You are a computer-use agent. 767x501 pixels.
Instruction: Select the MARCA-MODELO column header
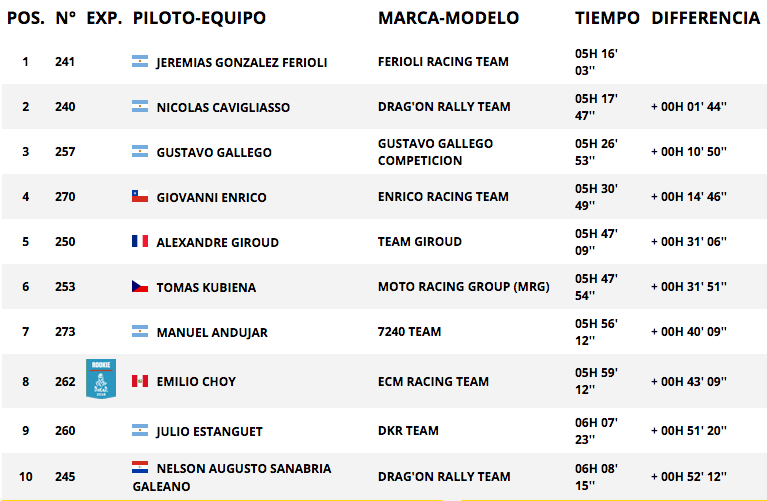coord(448,18)
